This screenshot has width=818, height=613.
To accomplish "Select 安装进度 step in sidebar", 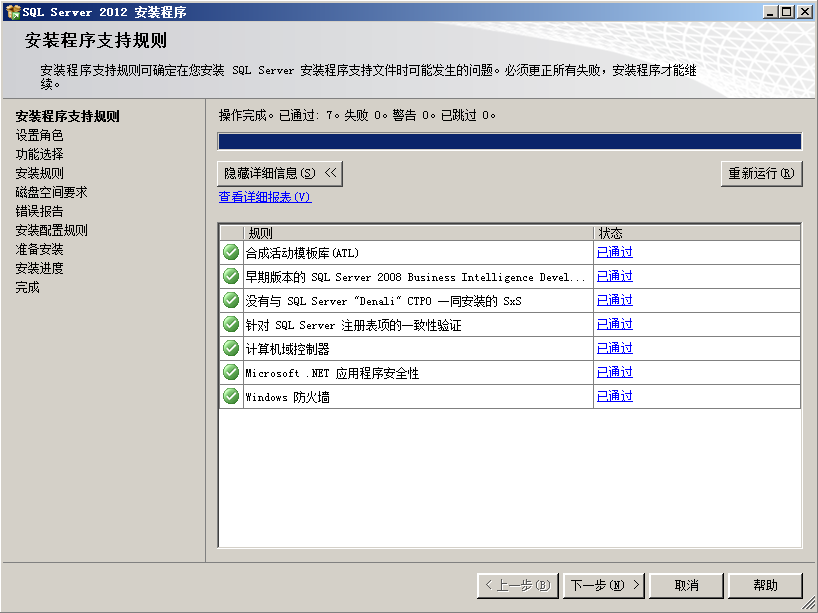I will 39,268.
